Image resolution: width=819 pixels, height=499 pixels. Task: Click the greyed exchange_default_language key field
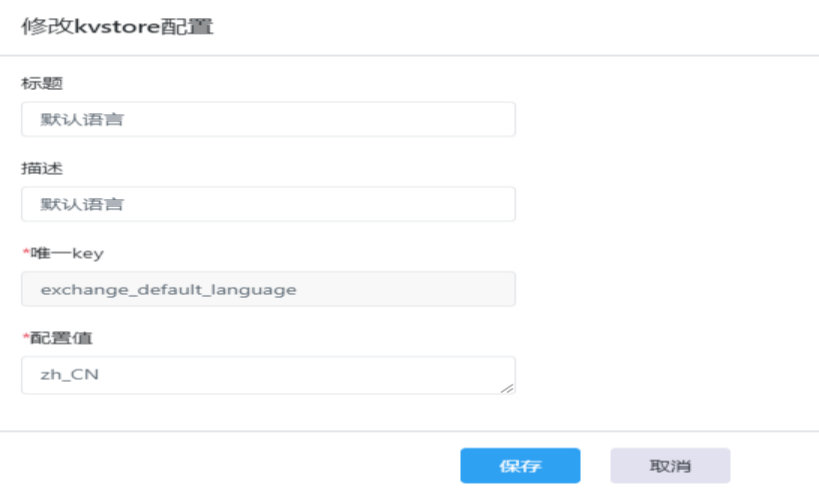268,289
